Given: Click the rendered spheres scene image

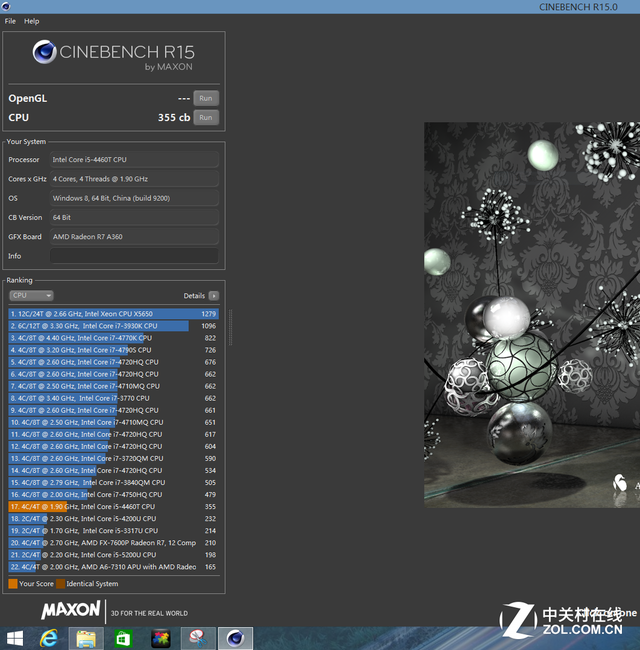Looking at the screenshot, I should pyautogui.click(x=532, y=315).
